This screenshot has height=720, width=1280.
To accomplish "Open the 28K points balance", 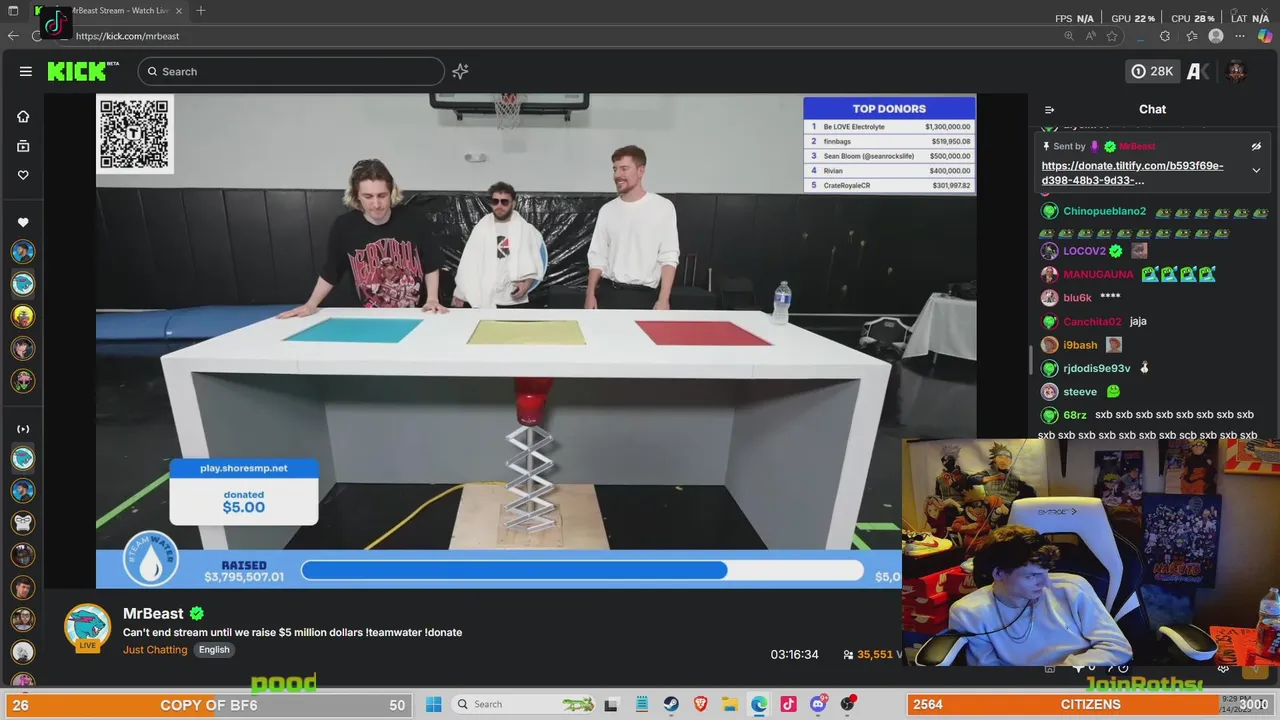I will [x=1152, y=71].
